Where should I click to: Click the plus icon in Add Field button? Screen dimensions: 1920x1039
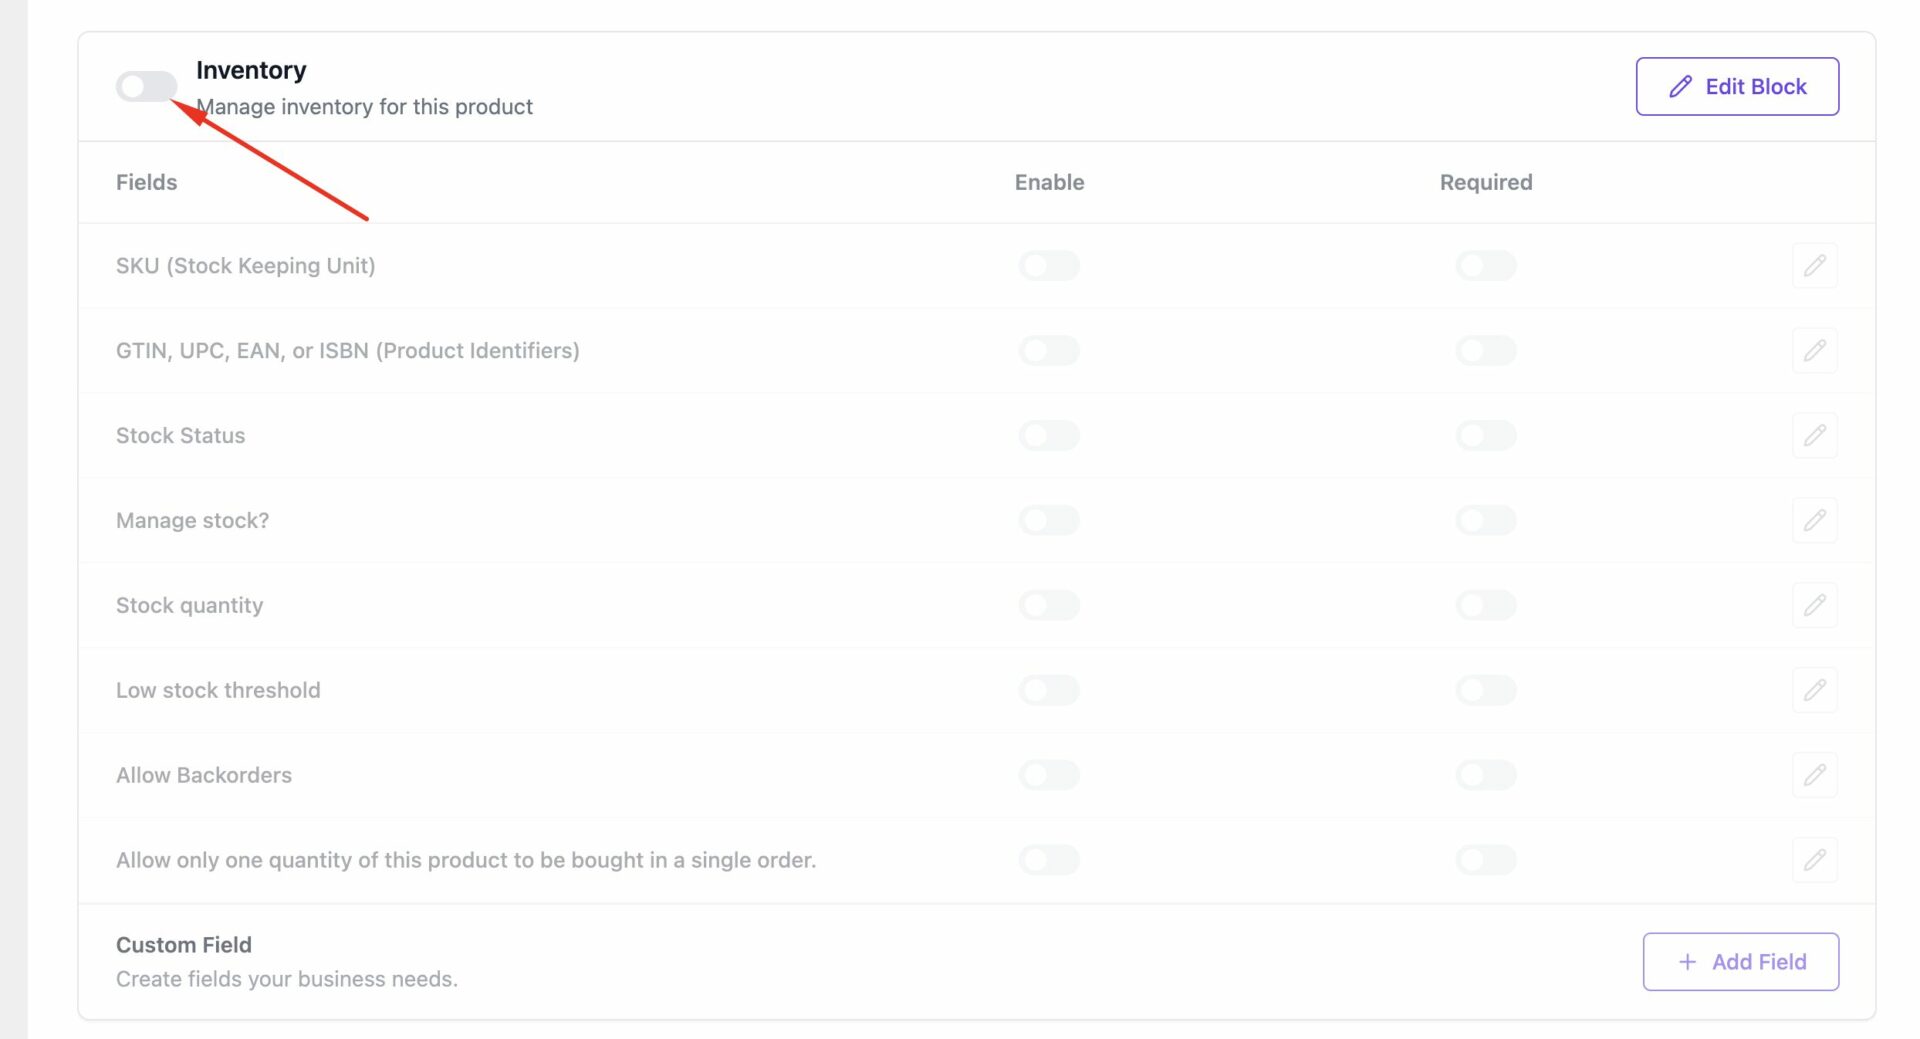coord(1687,961)
